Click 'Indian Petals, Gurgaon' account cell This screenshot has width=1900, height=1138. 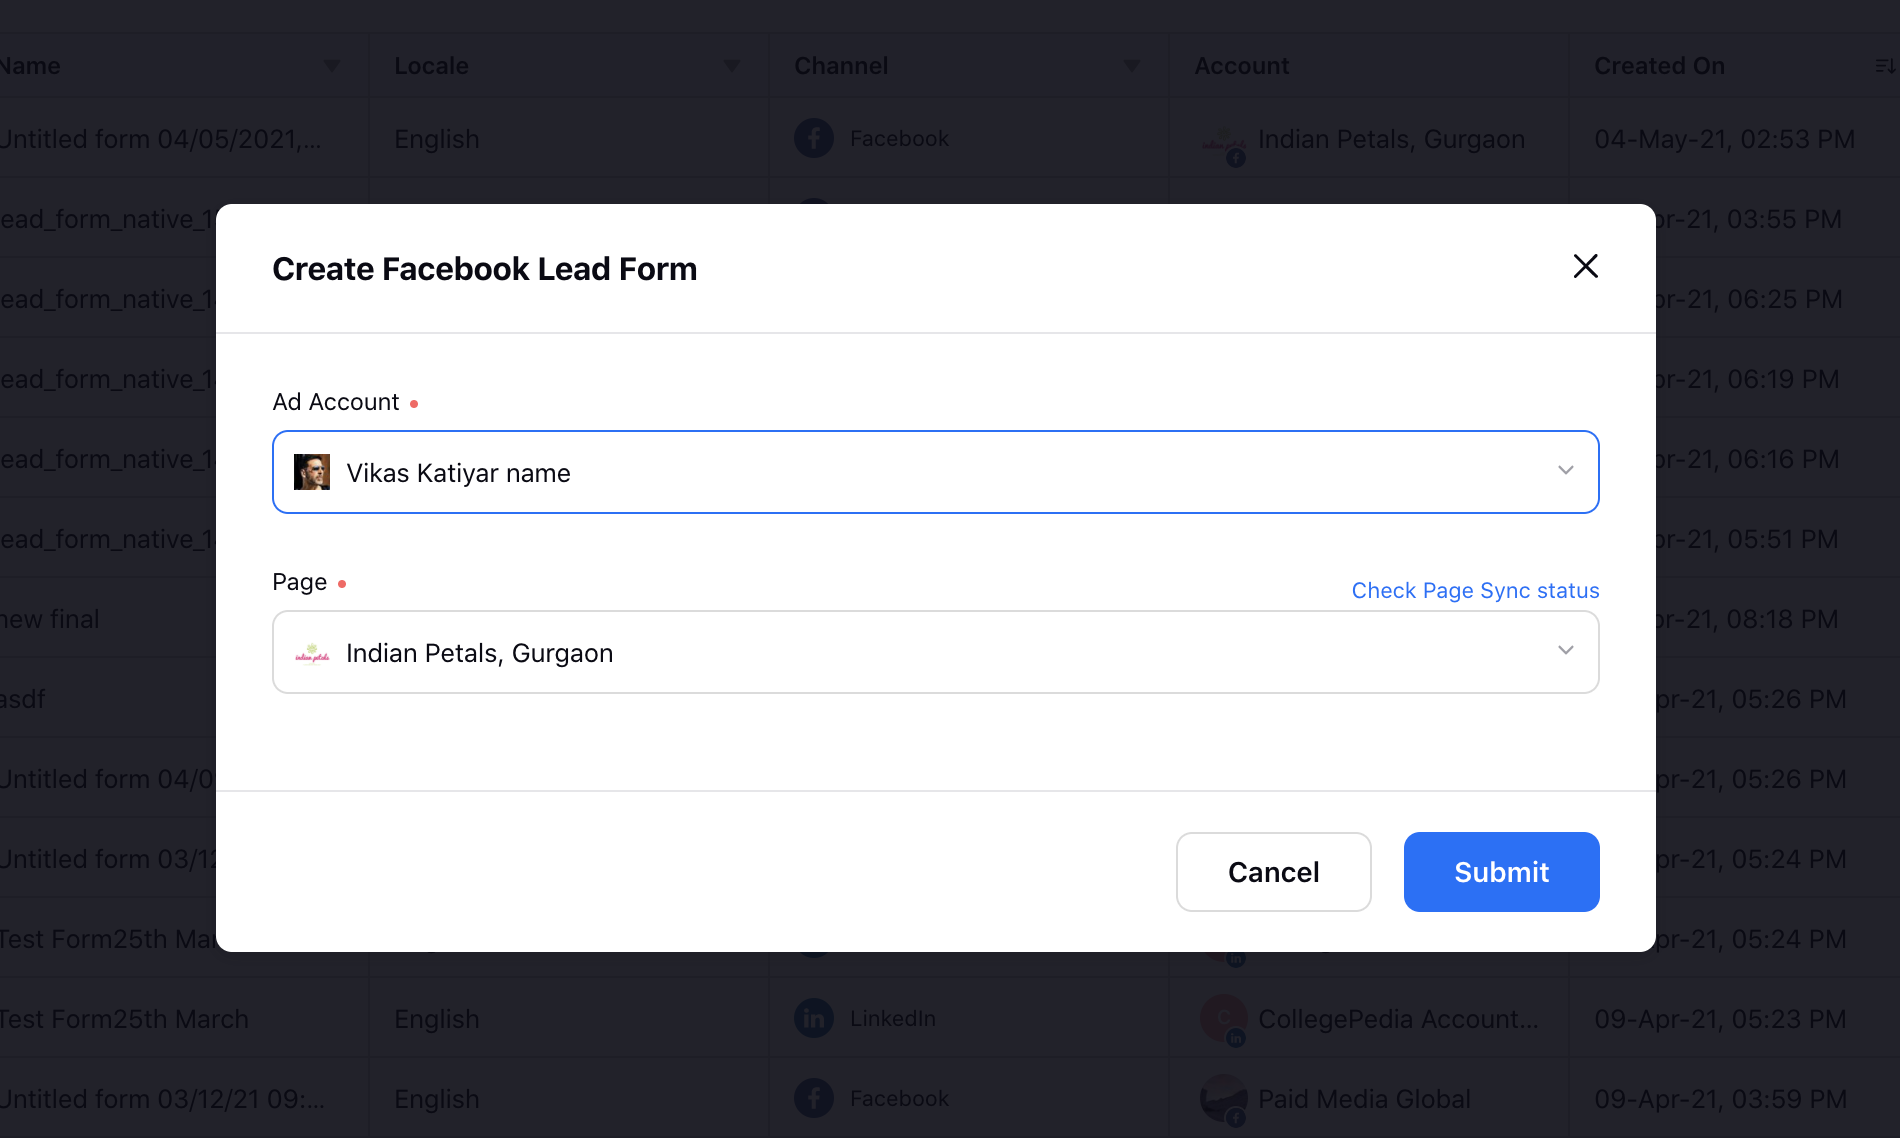pyautogui.click(x=1391, y=139)
